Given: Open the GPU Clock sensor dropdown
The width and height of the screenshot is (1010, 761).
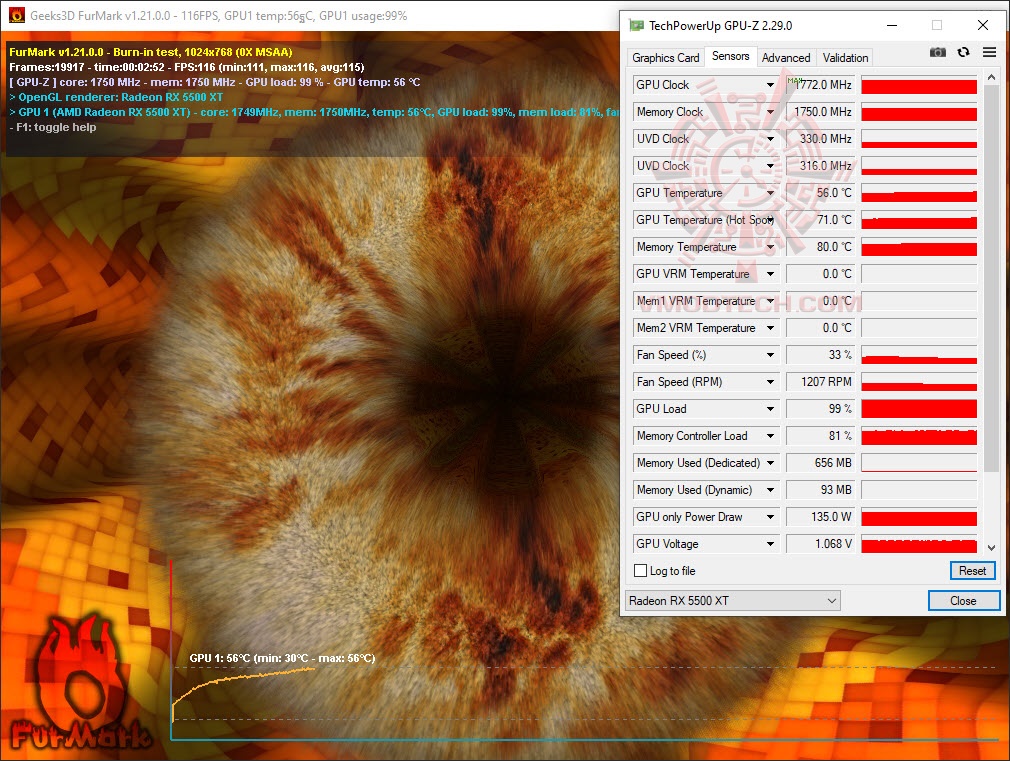Looking at the screenshot, I should pos(770,85).
